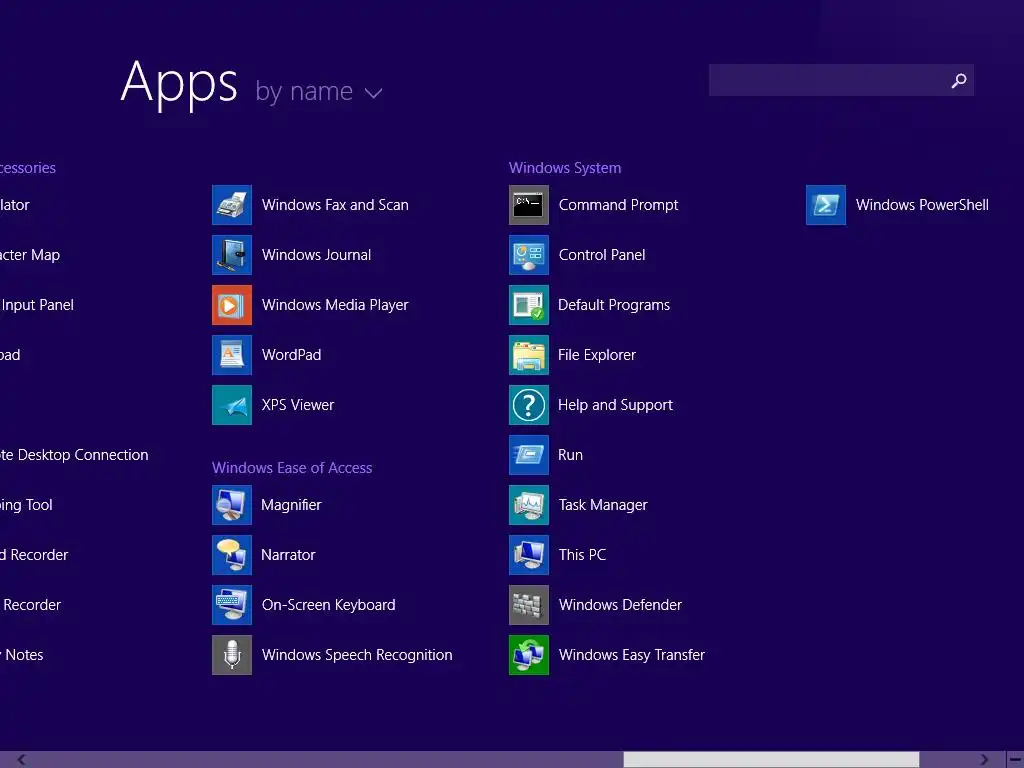The width and height of the screenshot is (1024, 768).
Task: Open the Run dialog icon
Action: (529, 455)
